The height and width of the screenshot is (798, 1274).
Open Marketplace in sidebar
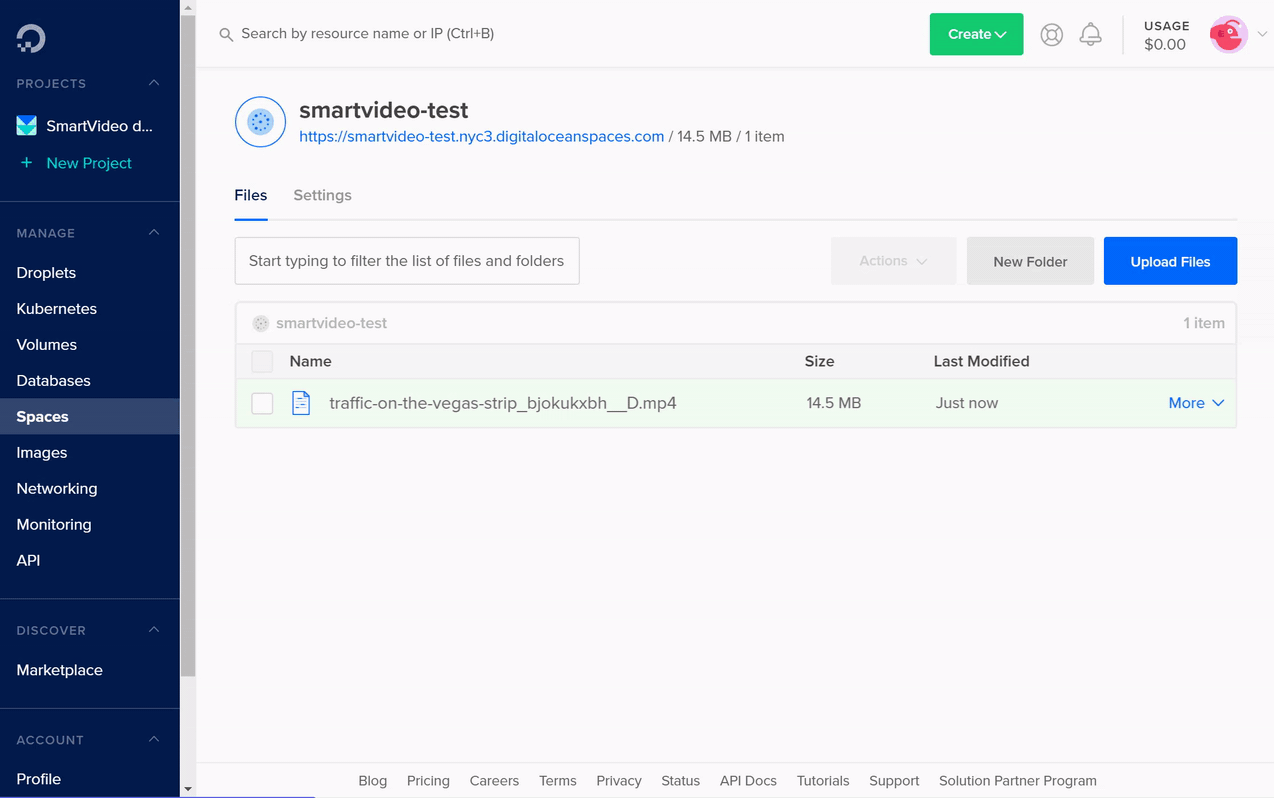point(60,670)
